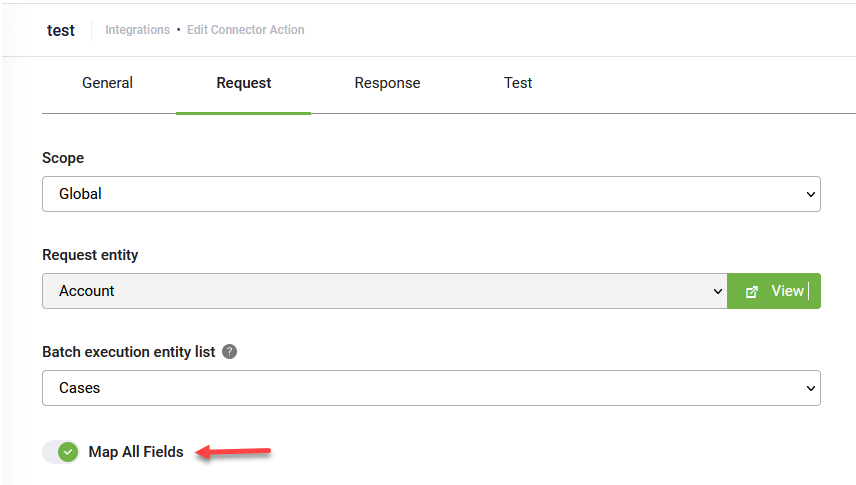The width and height of the screenshot is (856, 485).
Task: Click the Map All Fields label text
Action: point(136,452)
